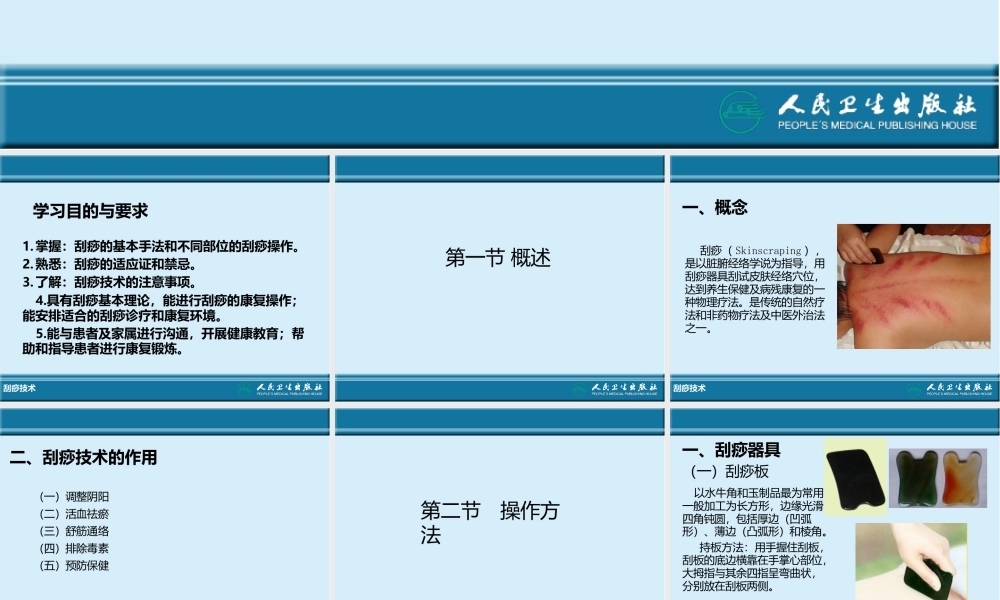Image resolution: width=1000 pixels, height=600 pixels.
Task: Click footer publisher logo on 概念 slide
Action: 950,388
